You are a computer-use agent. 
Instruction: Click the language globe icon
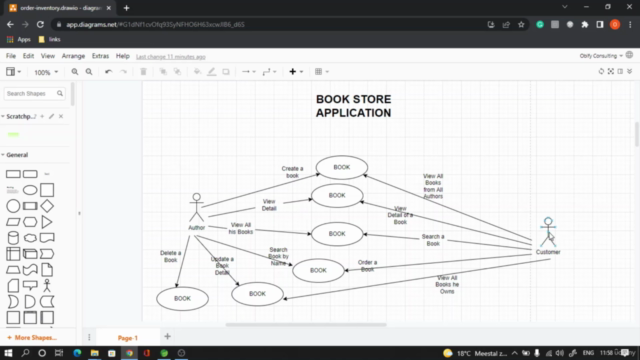pos(629,55)
